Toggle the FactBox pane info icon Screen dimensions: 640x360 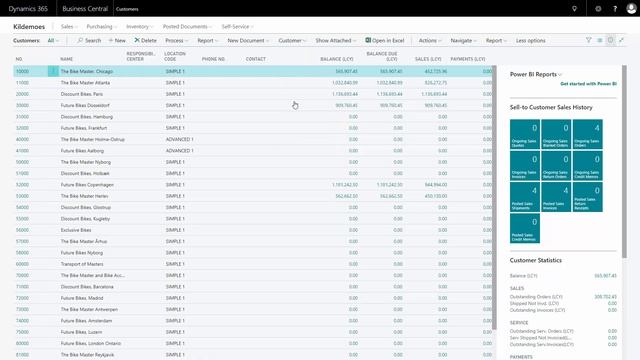(x=610, y=40)
